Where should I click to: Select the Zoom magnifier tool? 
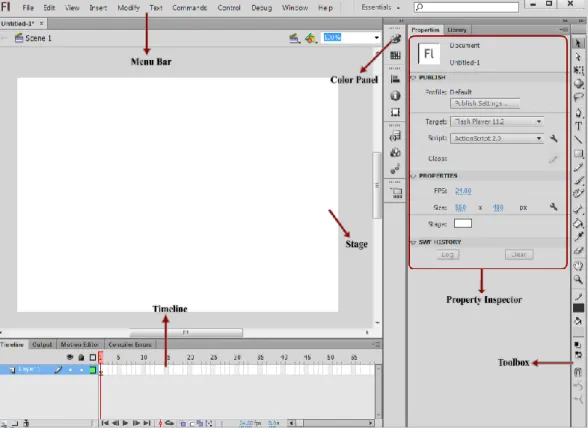[578, 279]
